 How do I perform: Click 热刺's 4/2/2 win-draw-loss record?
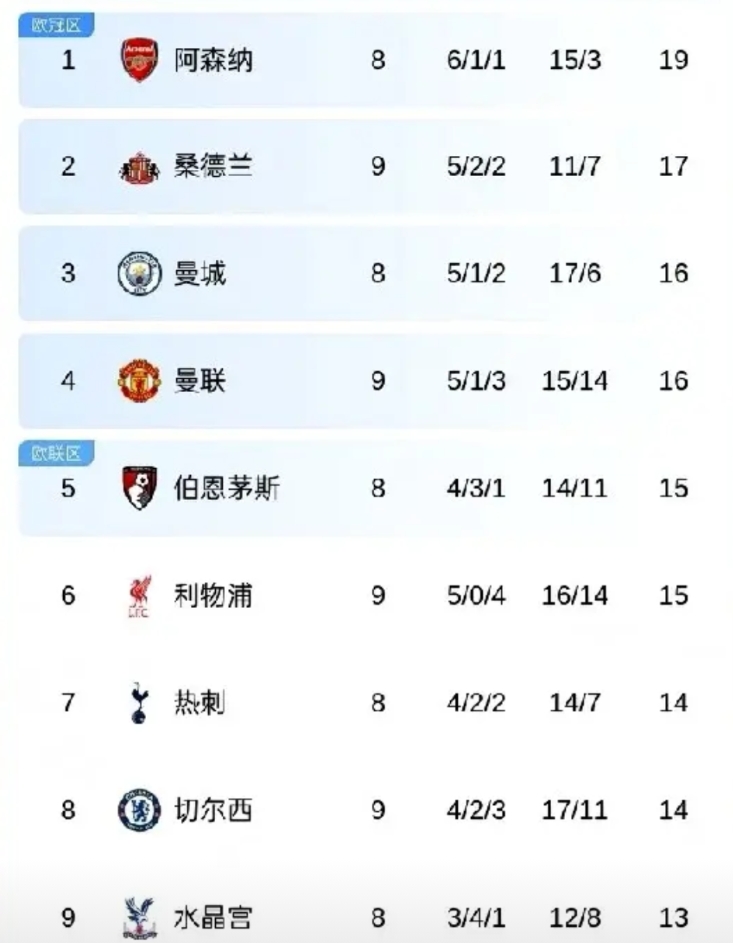[x=476, y=703]
